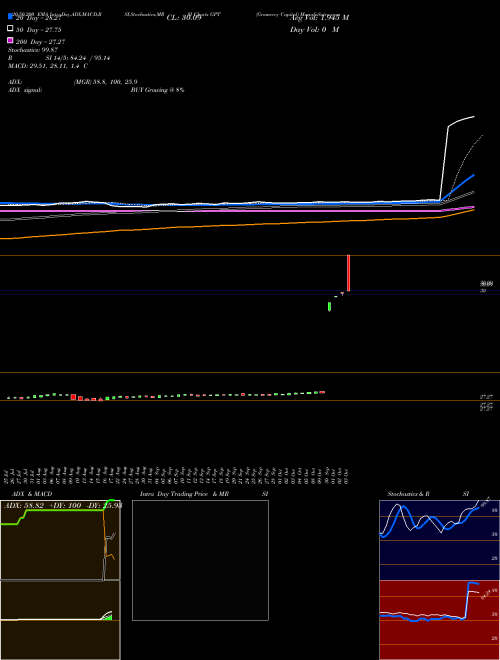Click the 'BUY Growing @ 8%' signal text
The height and width of the screenshot is (660, 500).
click(157, 90)
